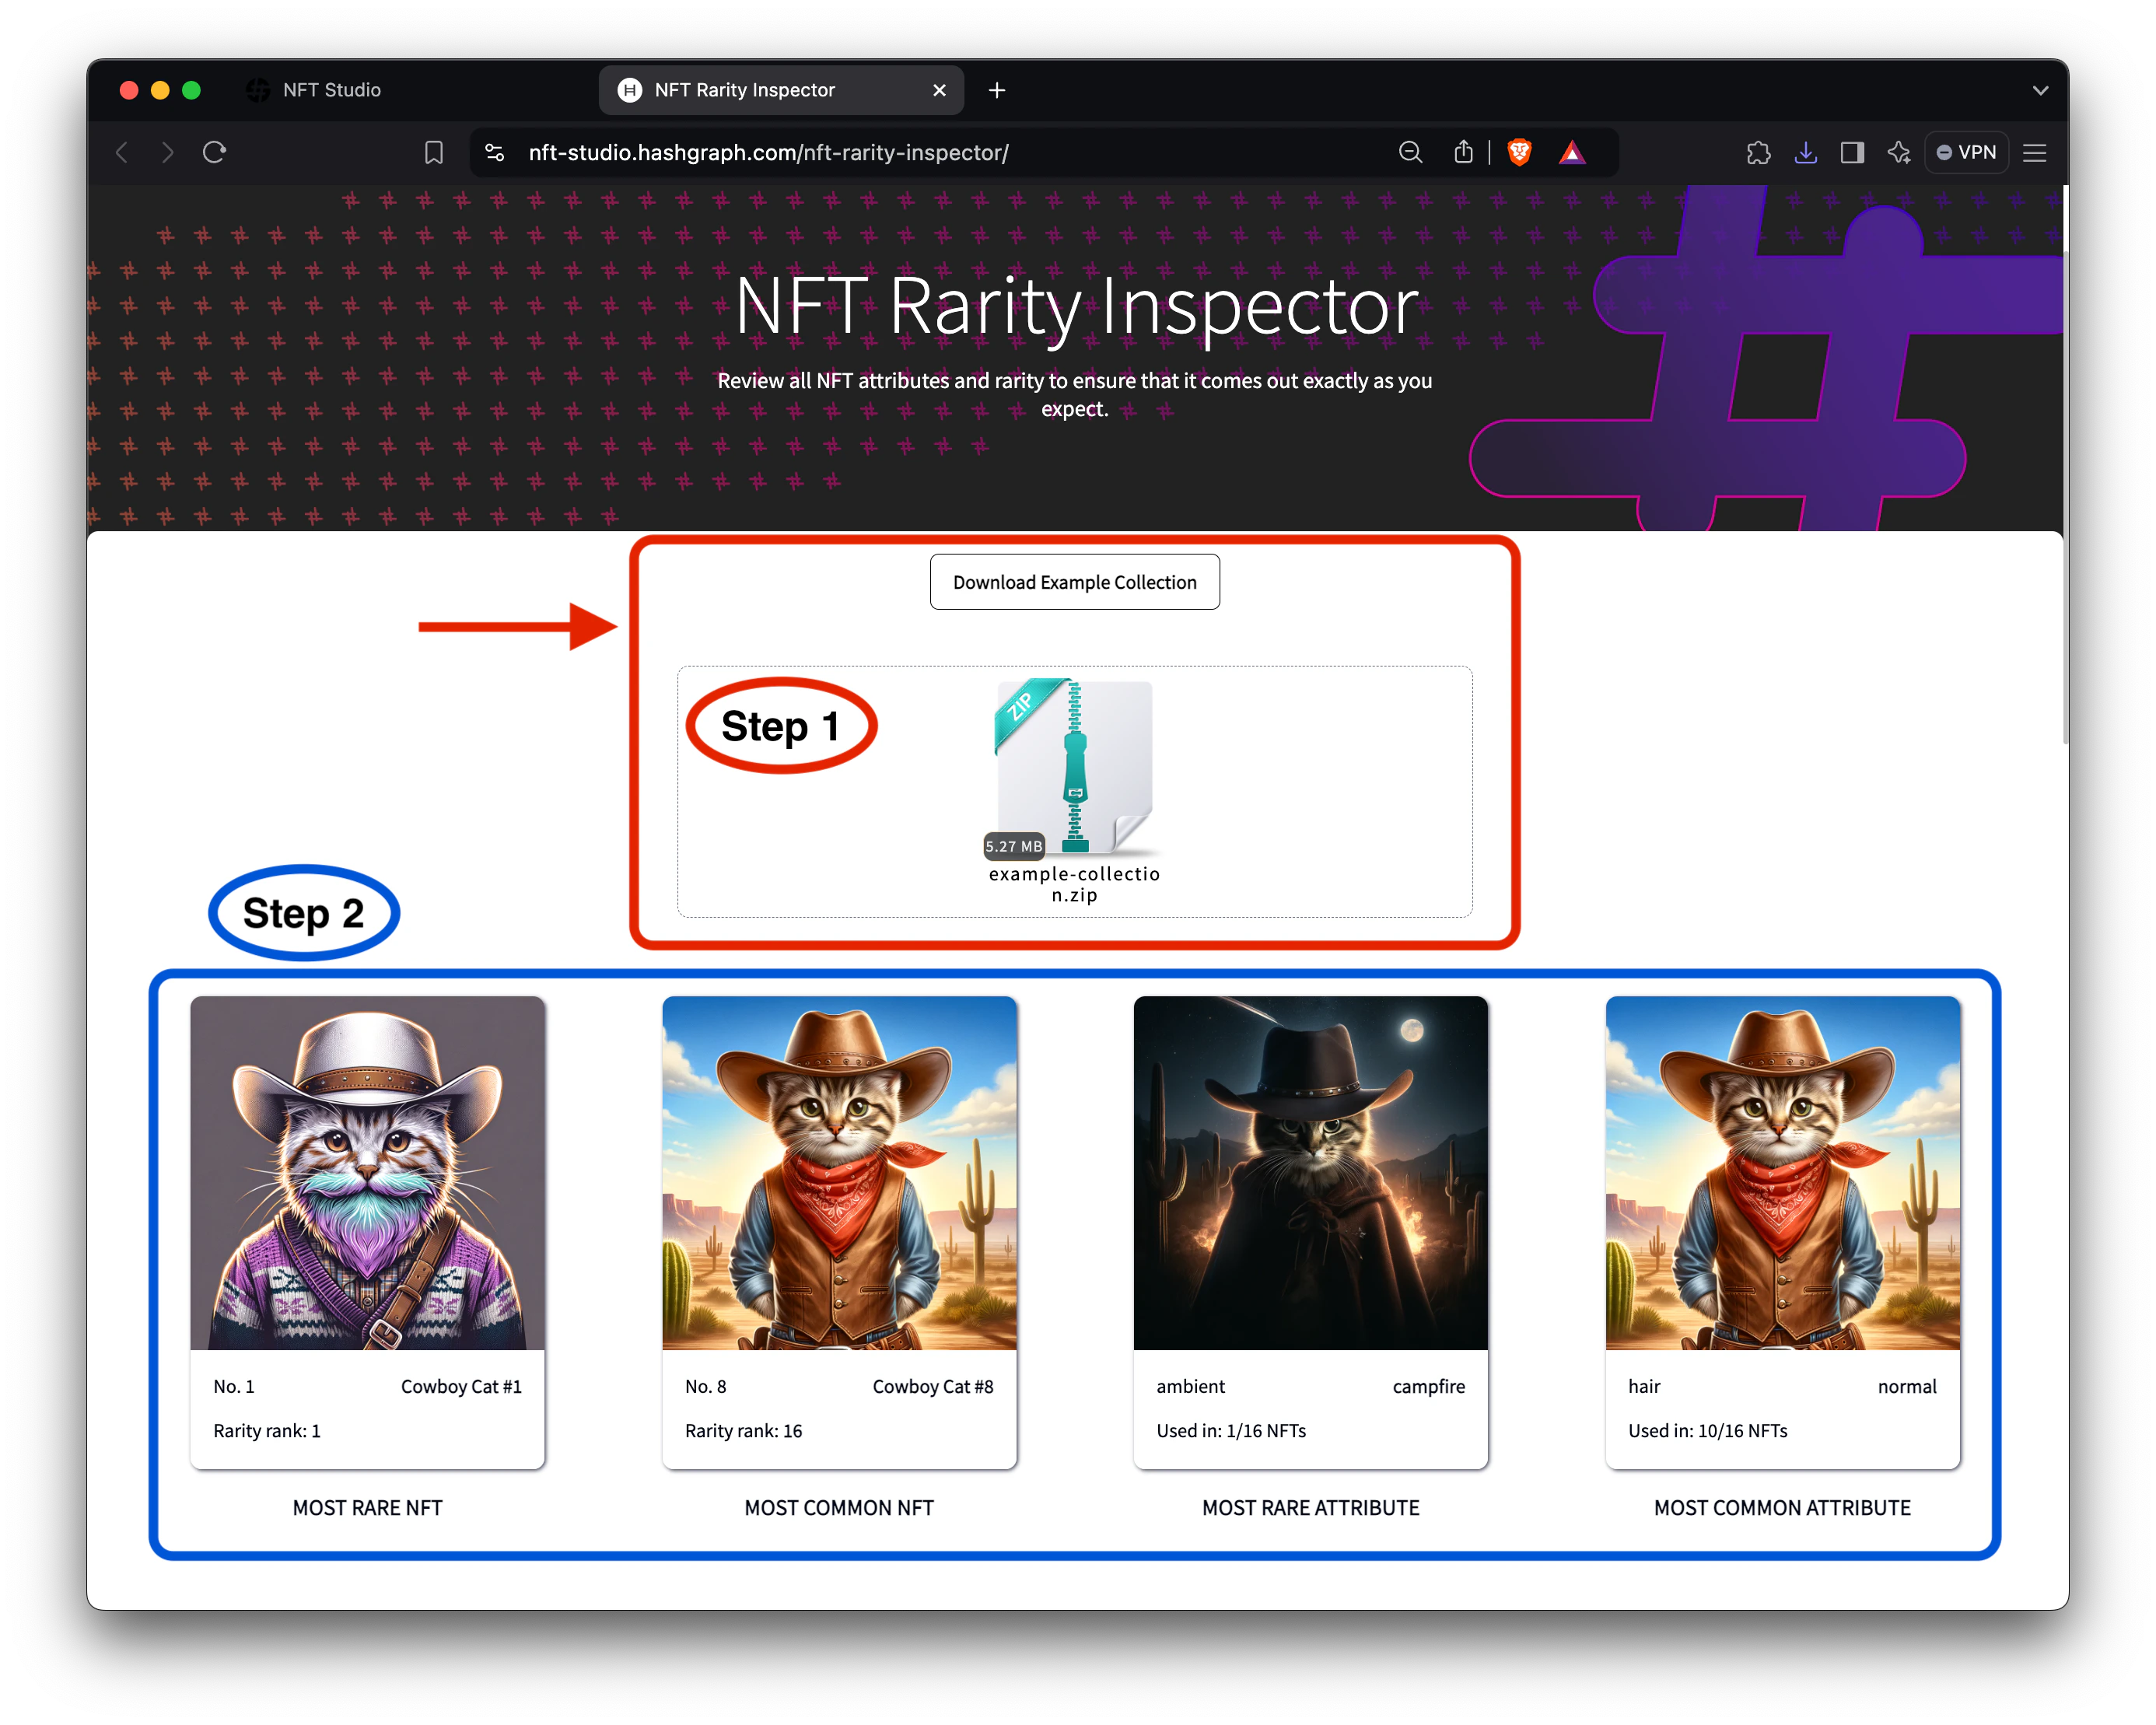The width and height of the screenshot is (2156, 1725).
Task: Click the Brave Rewards triangle icon
Action: point(1572,152)
